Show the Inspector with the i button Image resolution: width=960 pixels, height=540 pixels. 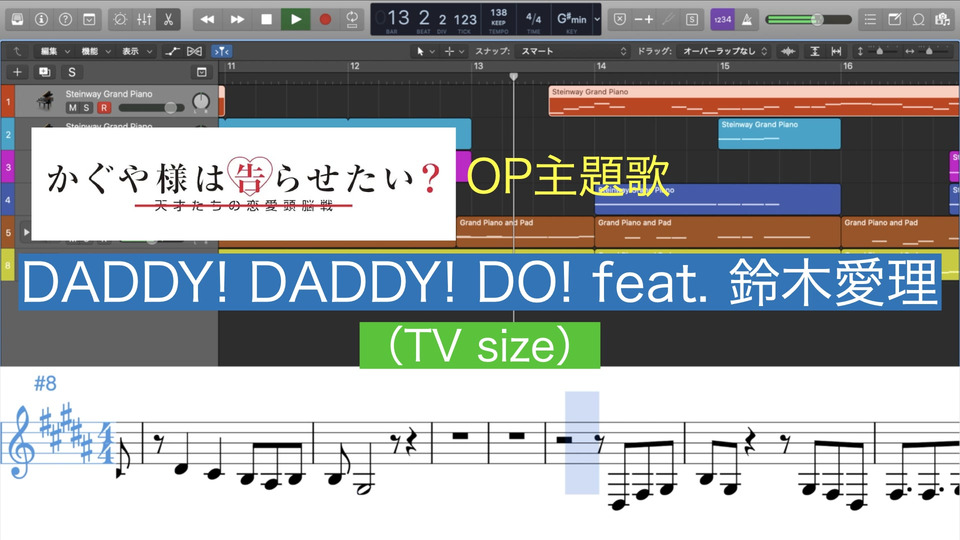pyautogui.click(x=41, y=20)
